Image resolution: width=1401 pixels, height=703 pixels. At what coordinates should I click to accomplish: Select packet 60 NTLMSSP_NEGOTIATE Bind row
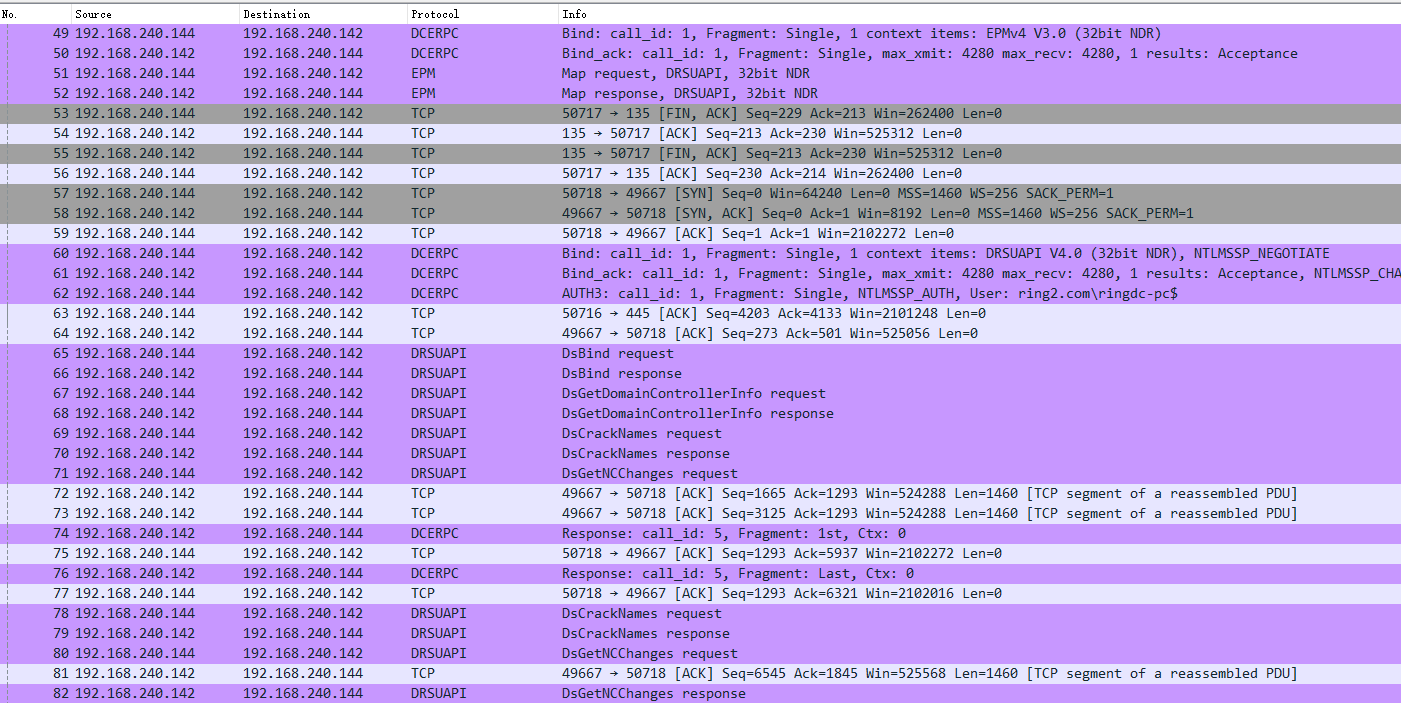pos(700,253)
